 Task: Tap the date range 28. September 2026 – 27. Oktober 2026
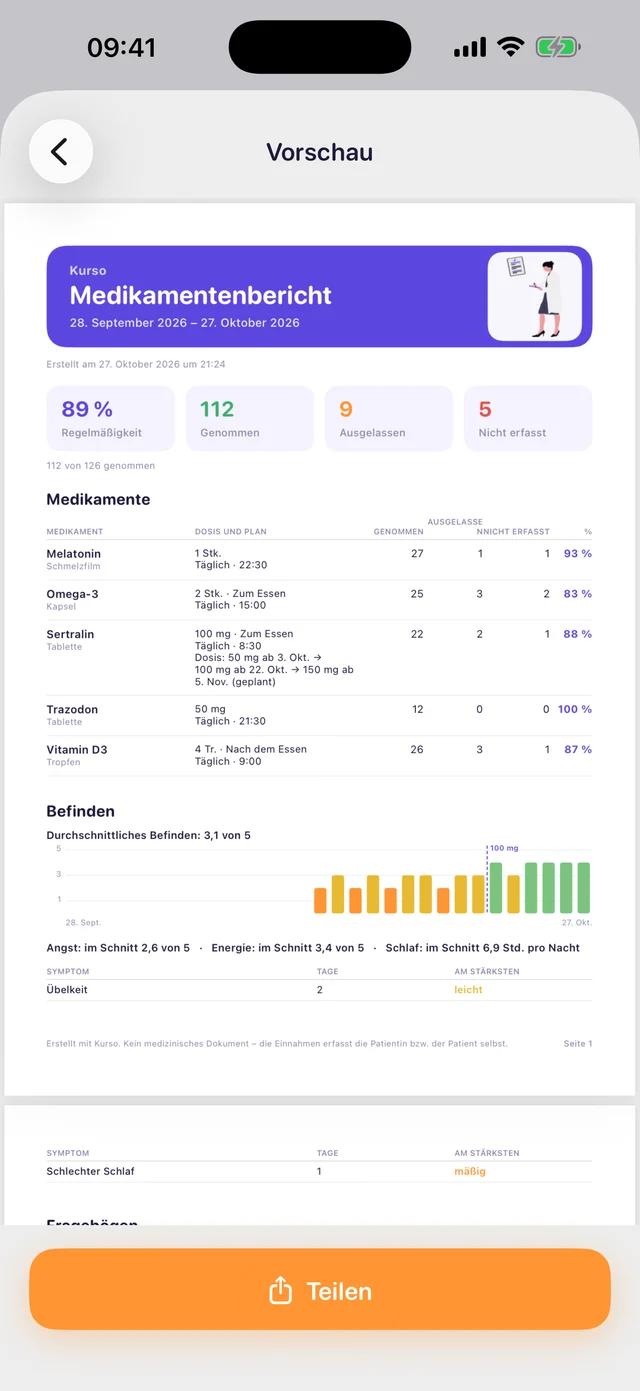[184, 323]
